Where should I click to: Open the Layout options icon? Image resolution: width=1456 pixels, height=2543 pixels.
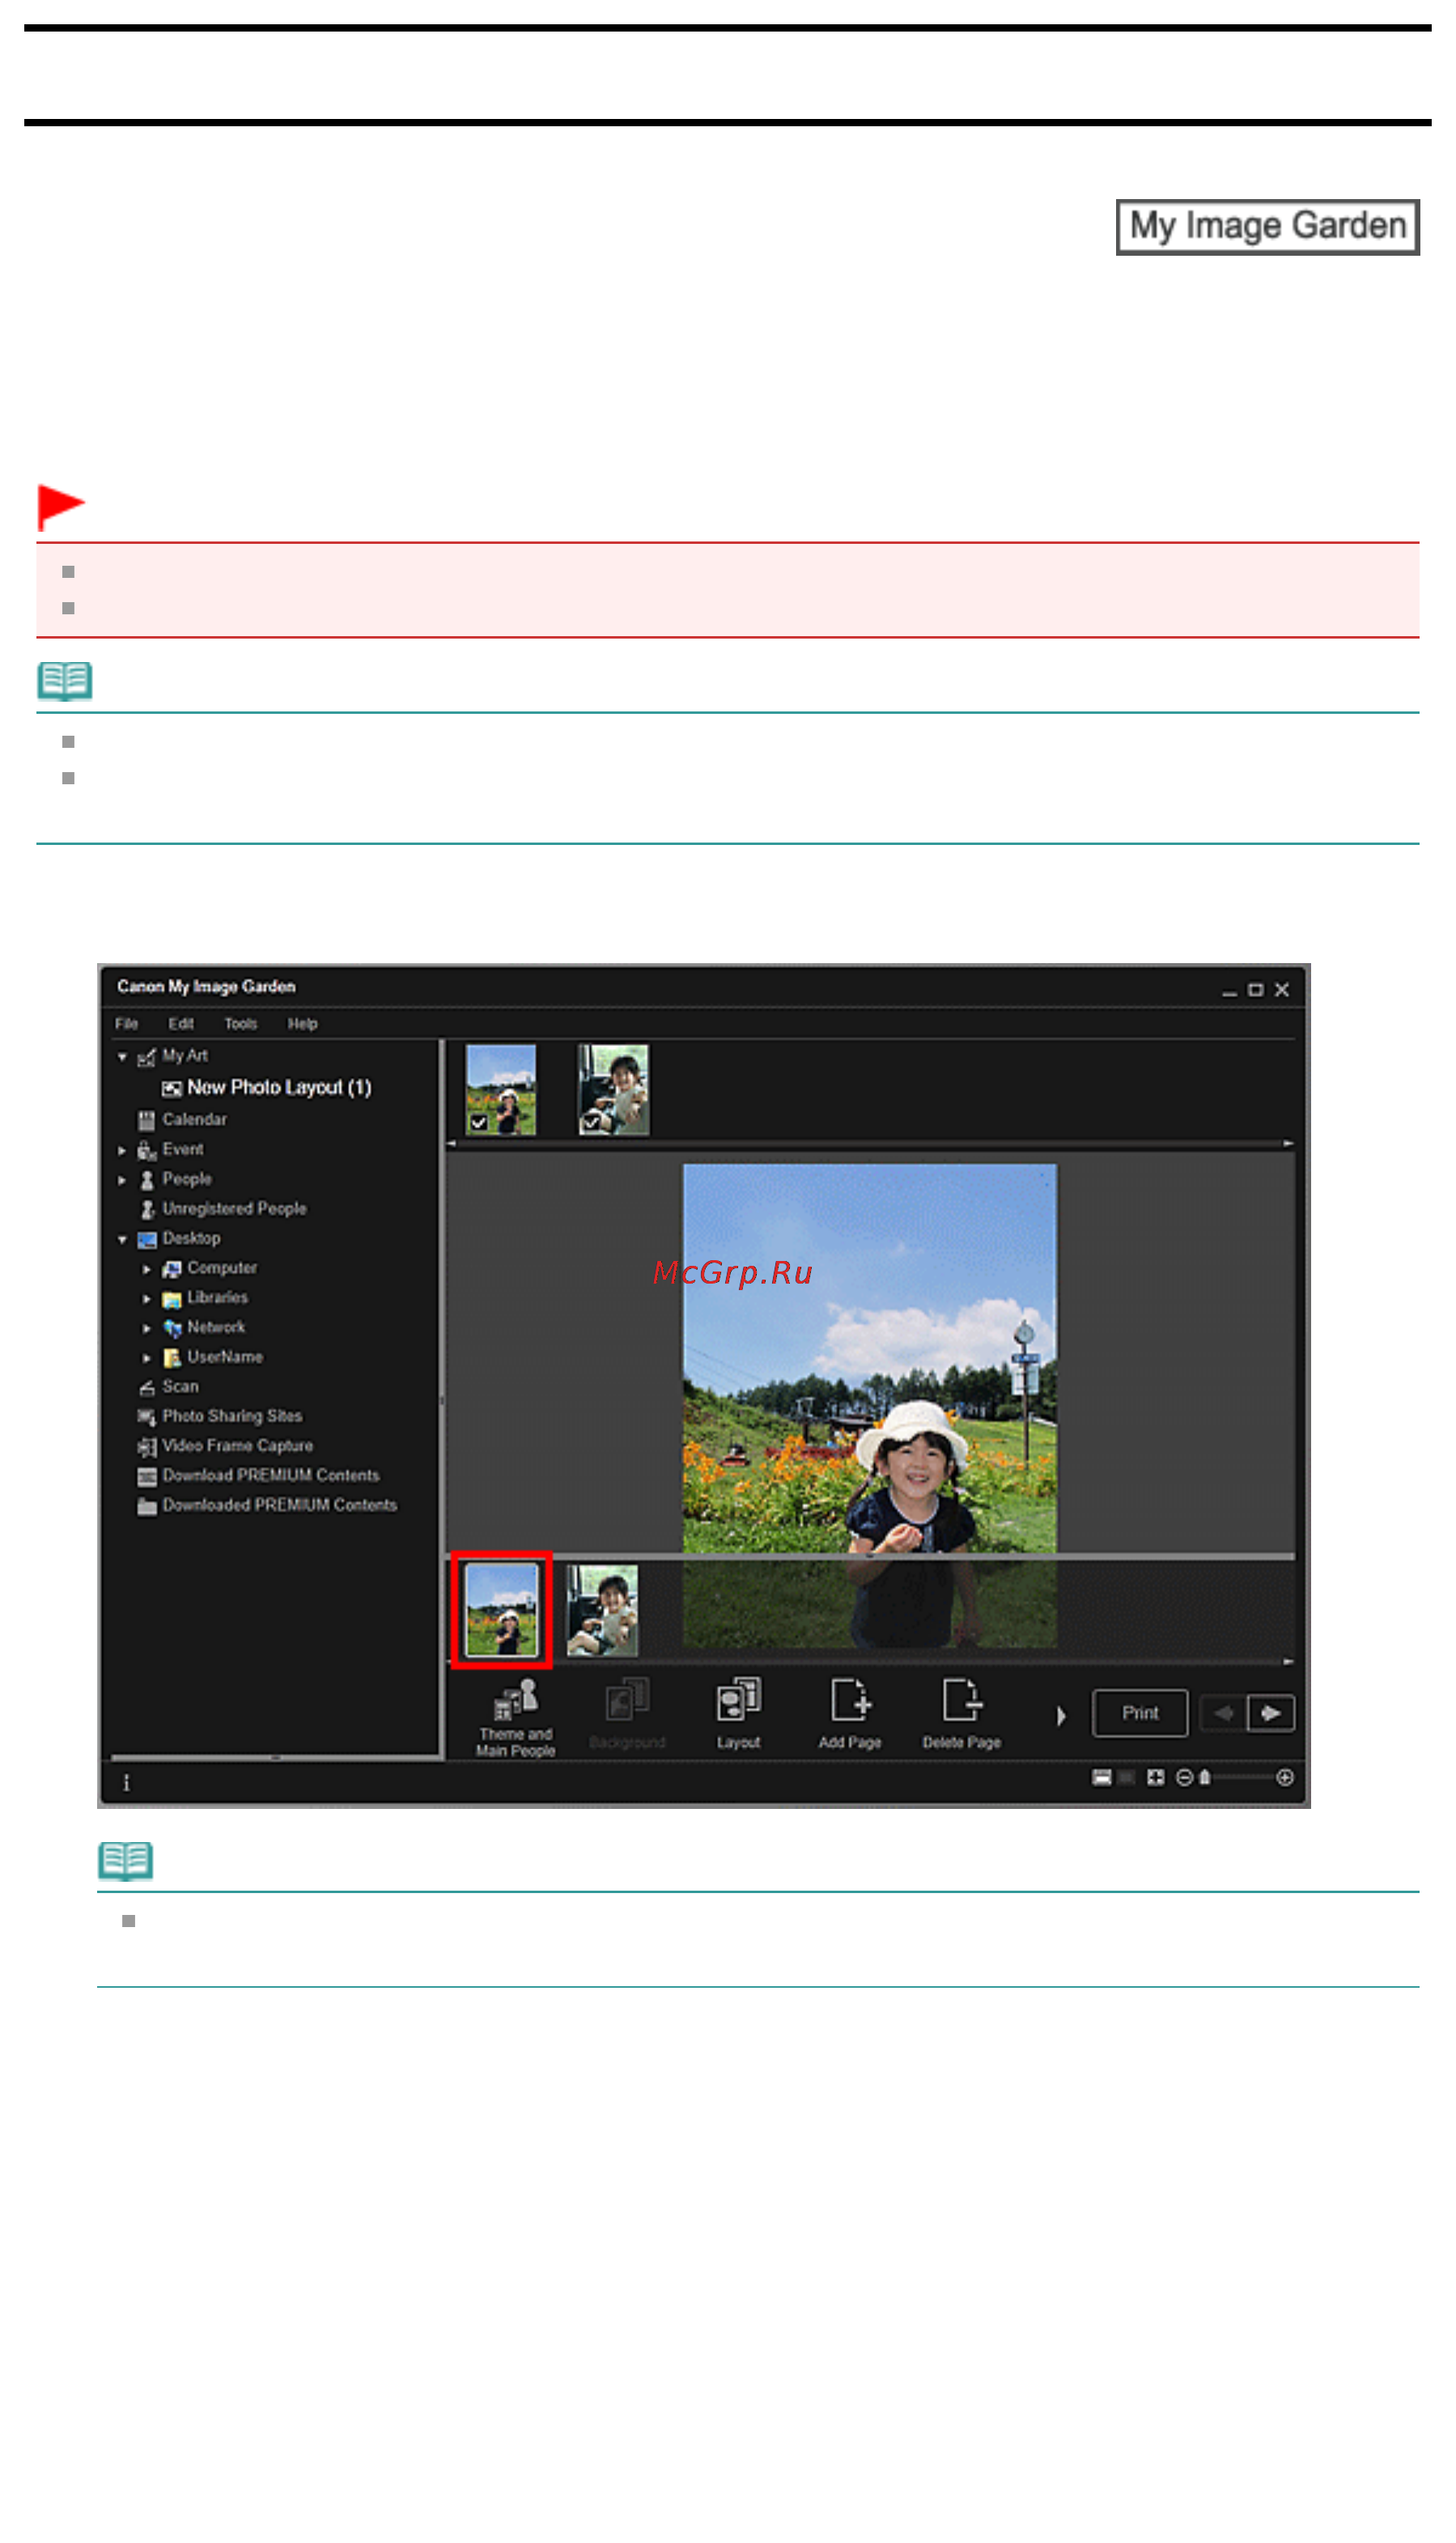[738, 1712]
